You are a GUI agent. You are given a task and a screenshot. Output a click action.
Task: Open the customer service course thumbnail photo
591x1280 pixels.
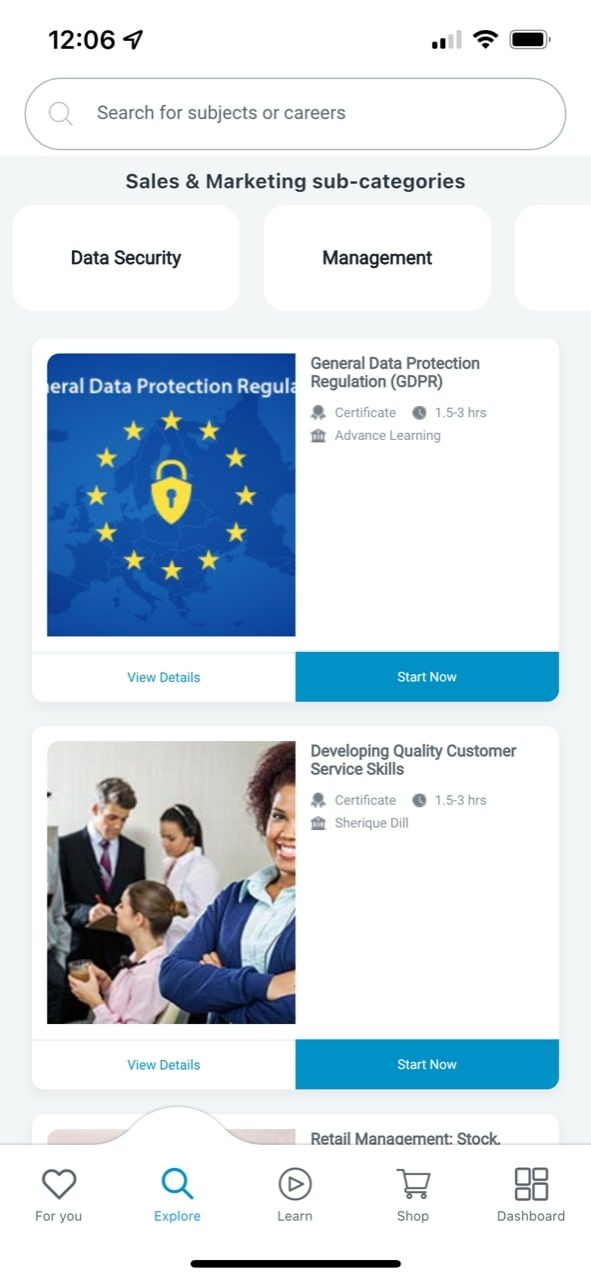[x=171, y=883]
